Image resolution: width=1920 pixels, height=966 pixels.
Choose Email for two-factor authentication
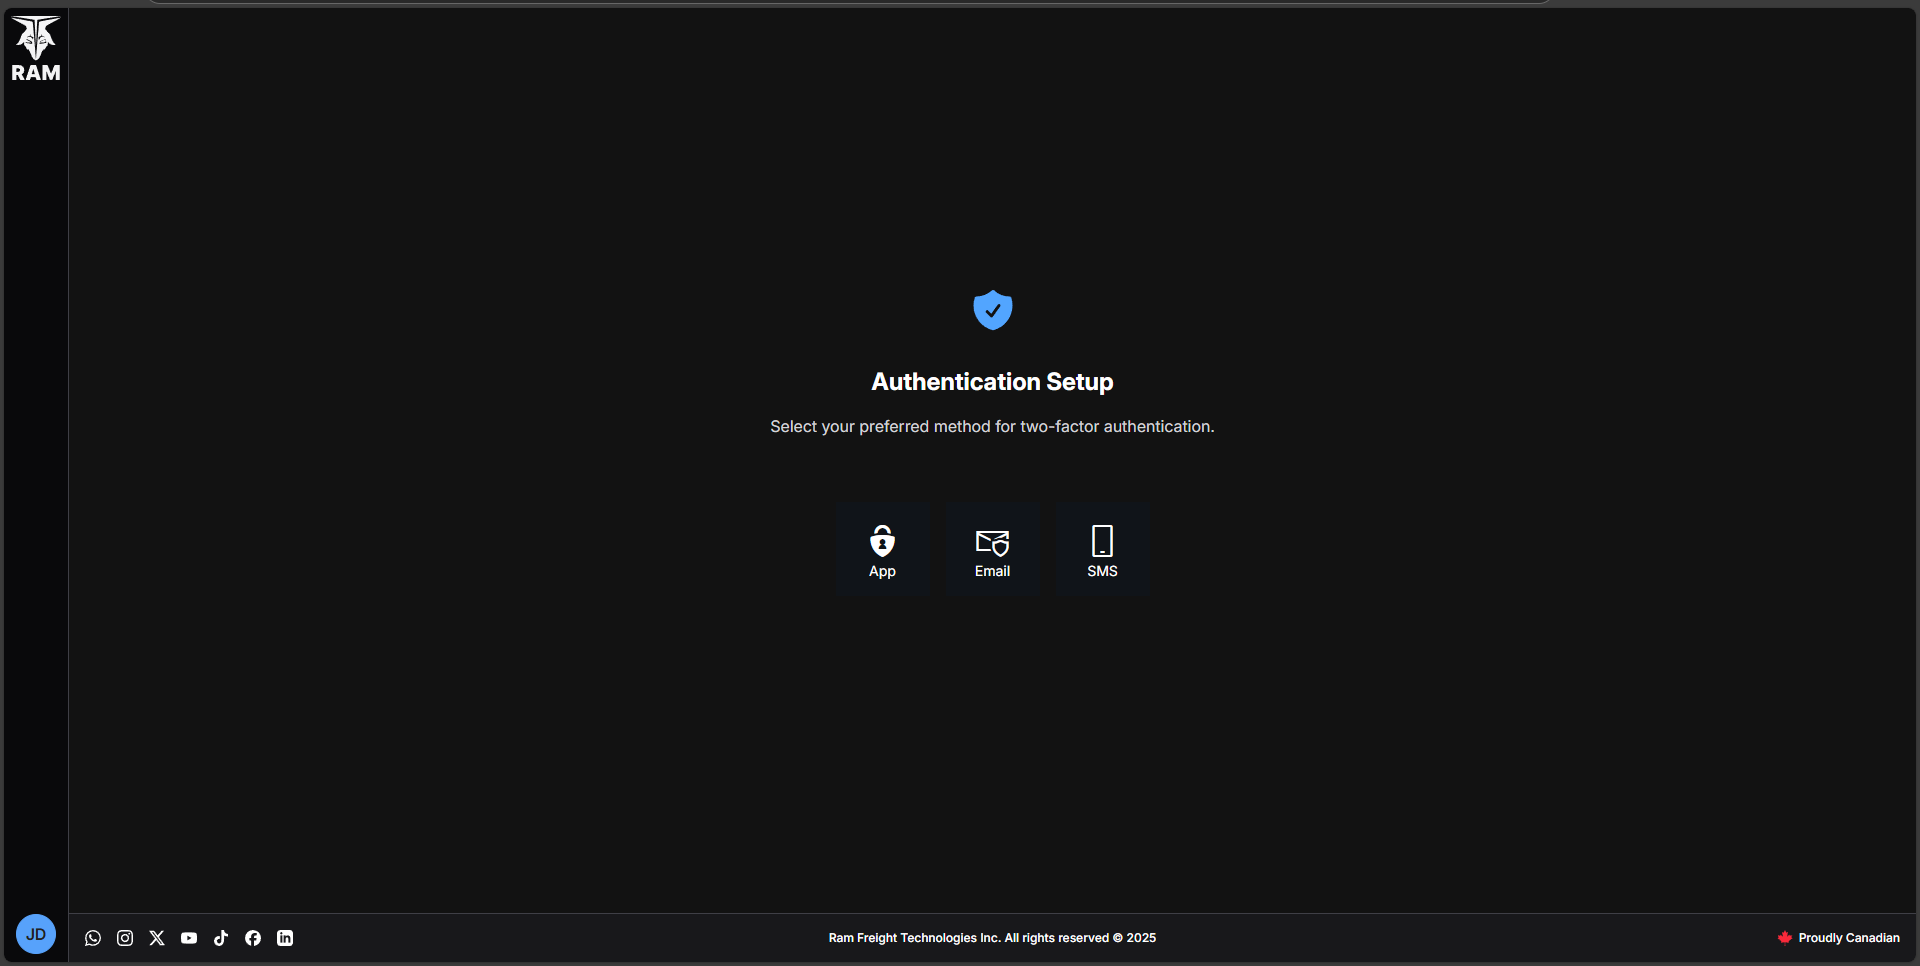(991, 550)
